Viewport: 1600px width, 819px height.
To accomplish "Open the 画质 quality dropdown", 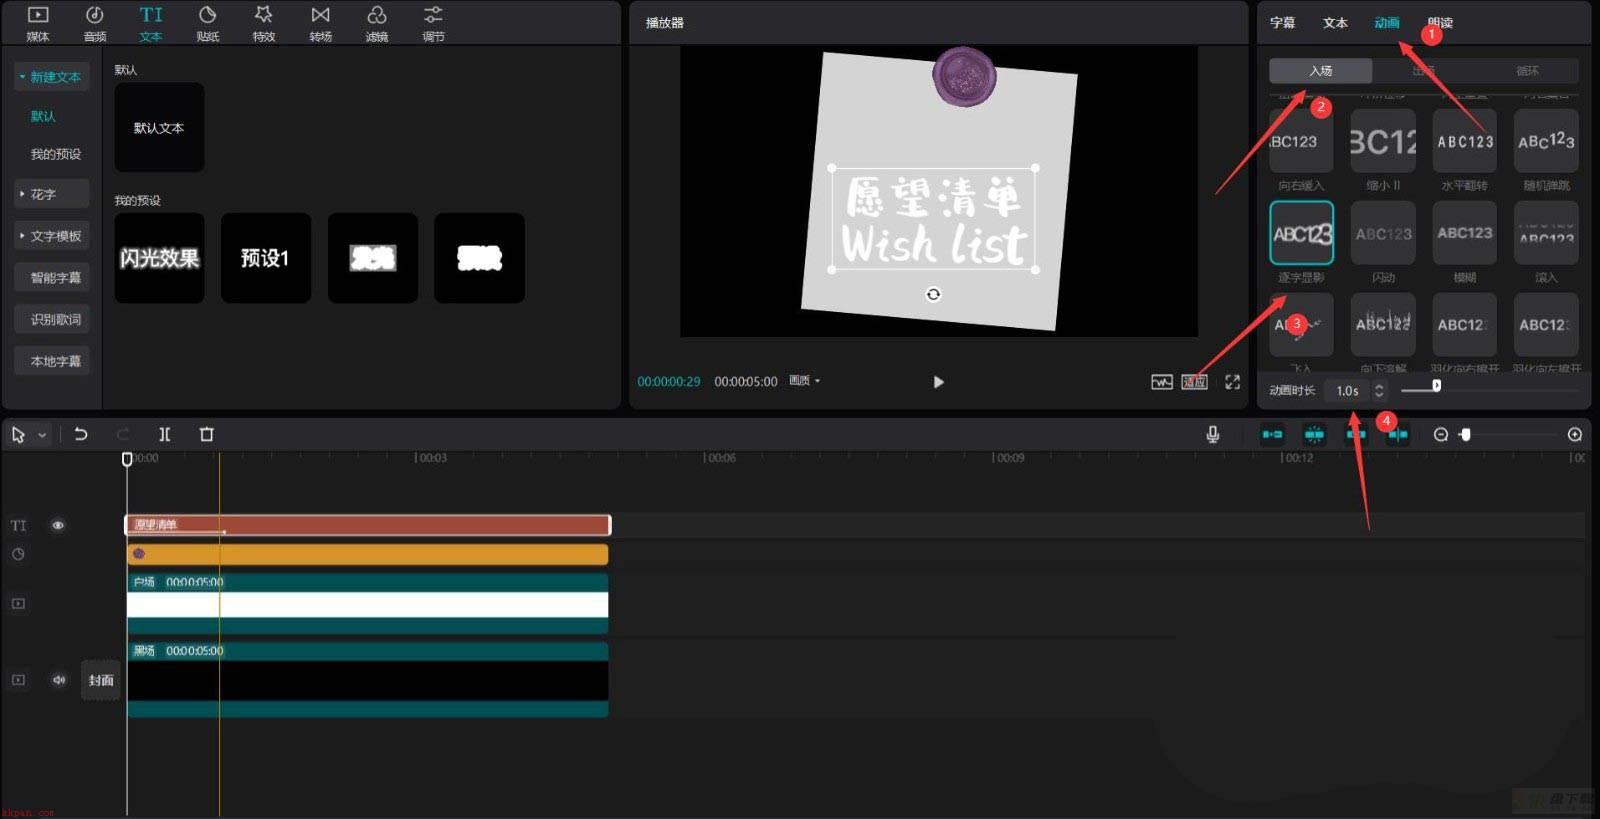I will pos(805,381).
